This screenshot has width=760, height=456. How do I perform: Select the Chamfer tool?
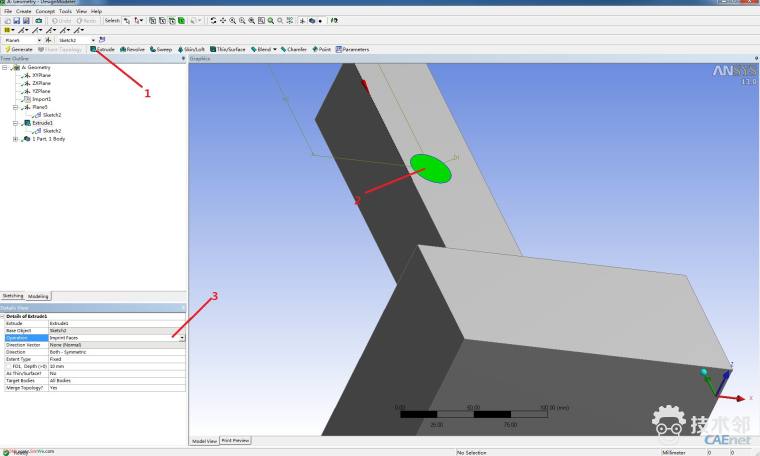coord(294,49)
